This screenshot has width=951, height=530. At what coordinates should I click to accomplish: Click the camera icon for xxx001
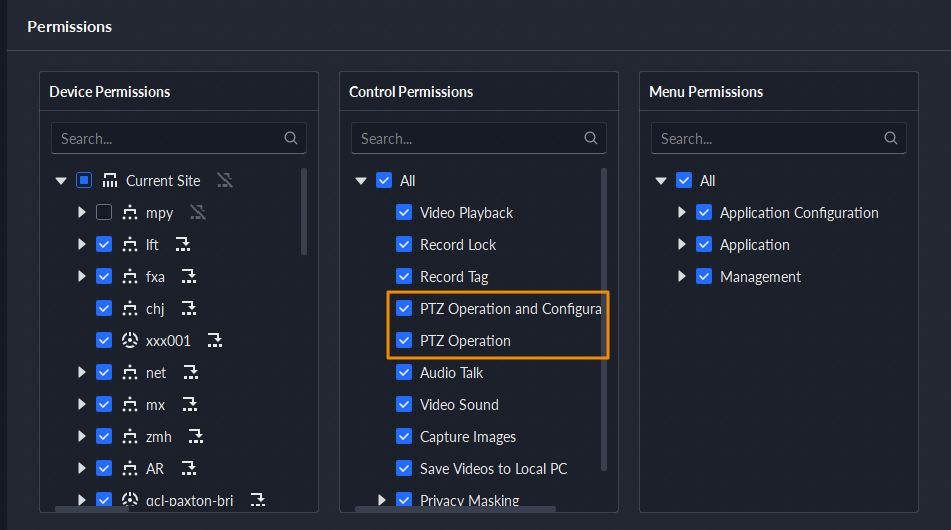(129, 341)
